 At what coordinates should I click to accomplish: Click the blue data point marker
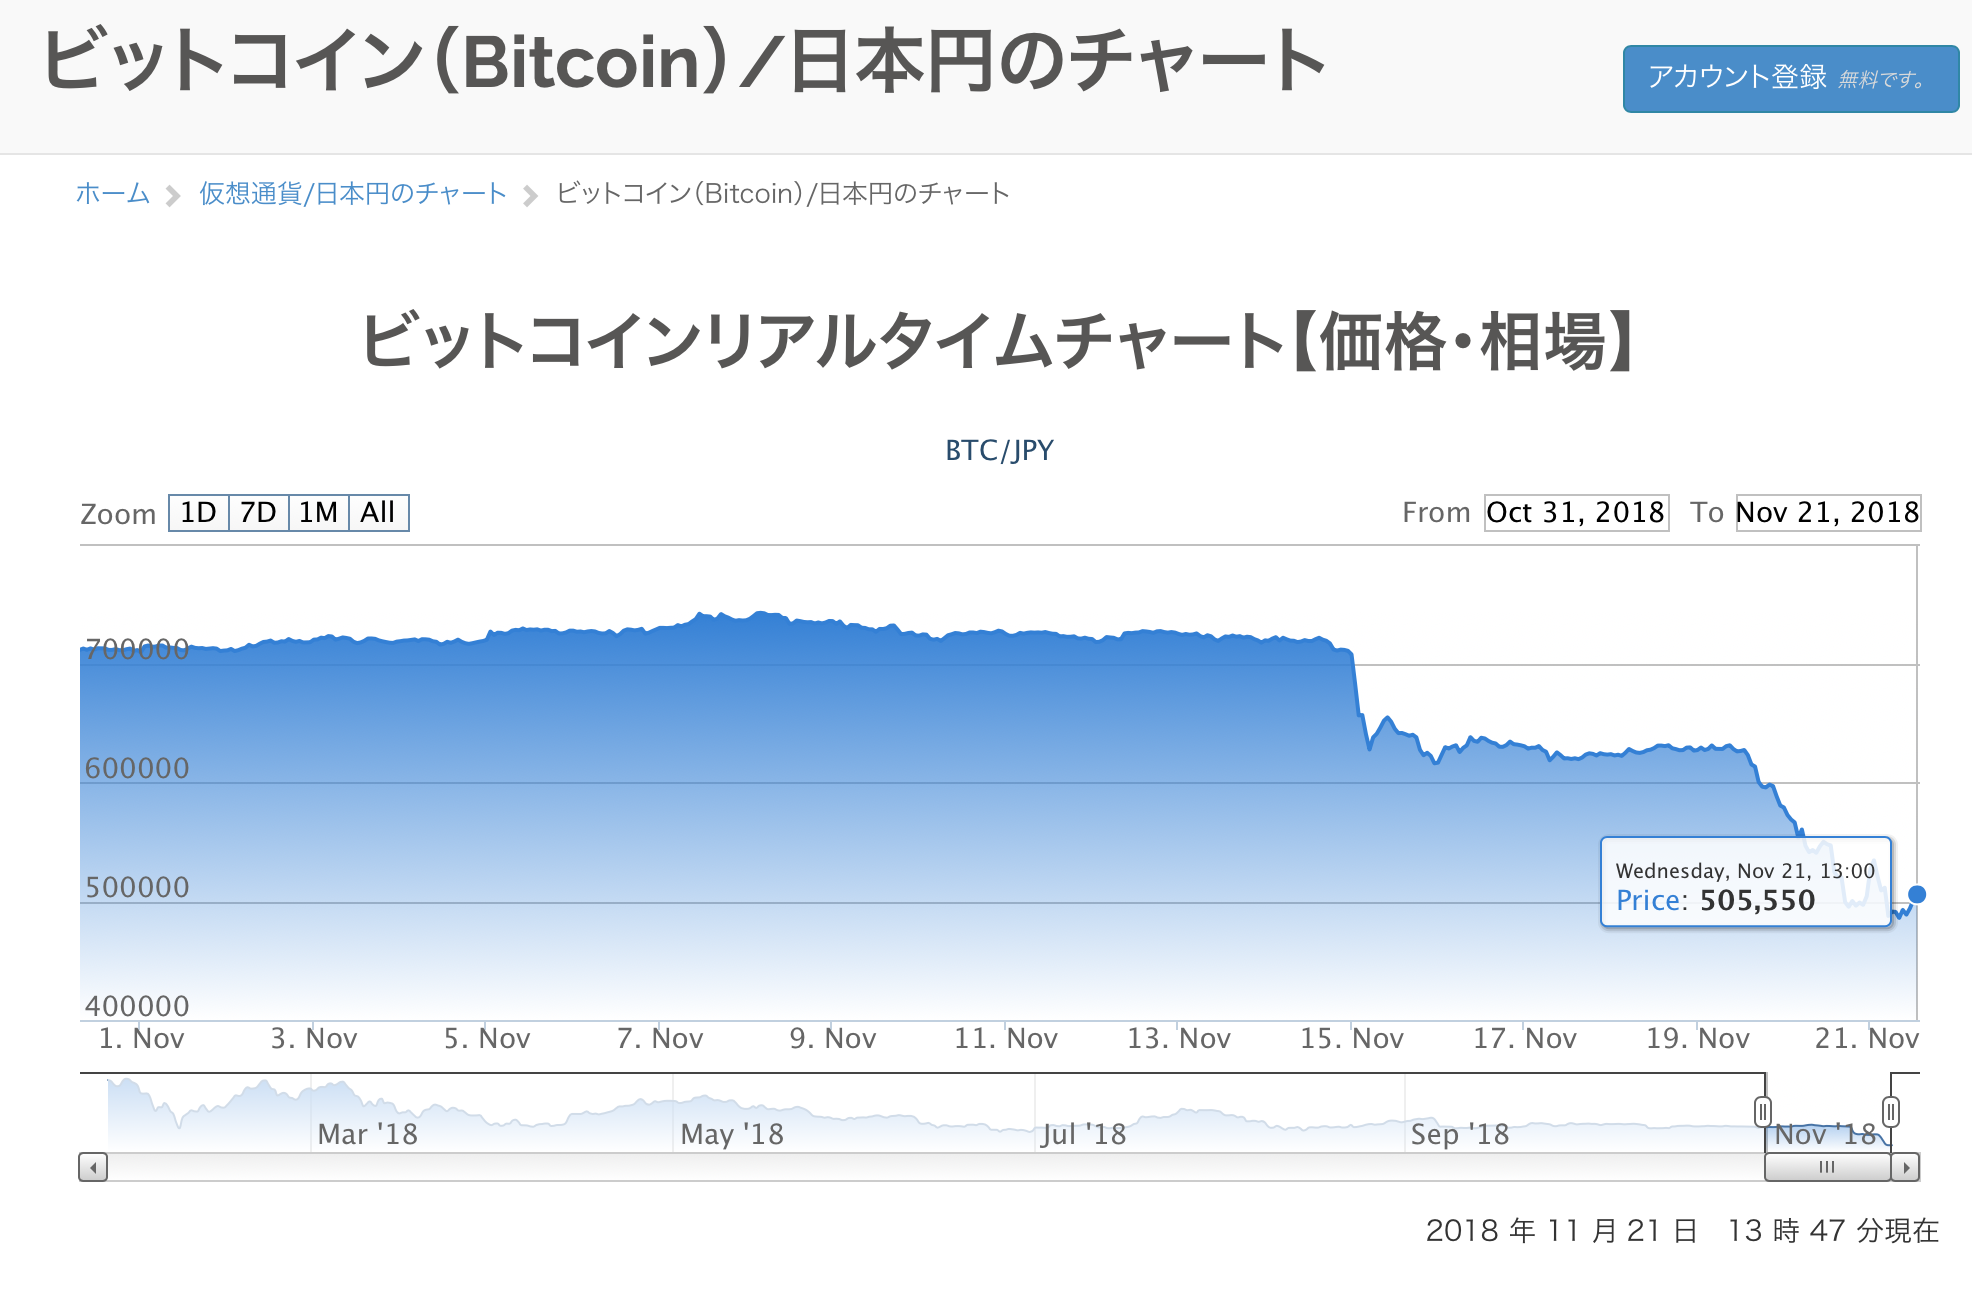click(x=1916, y=894)
